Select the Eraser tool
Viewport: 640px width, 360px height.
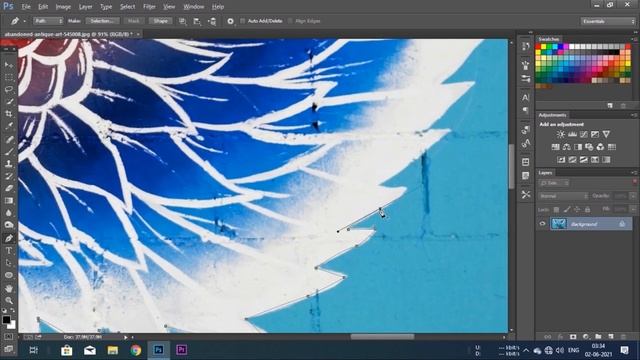point(9,188)
